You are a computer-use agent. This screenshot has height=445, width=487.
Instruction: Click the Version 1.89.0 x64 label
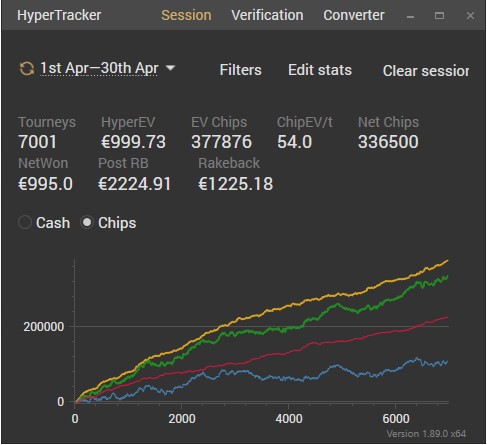click(x=426, y=434)
